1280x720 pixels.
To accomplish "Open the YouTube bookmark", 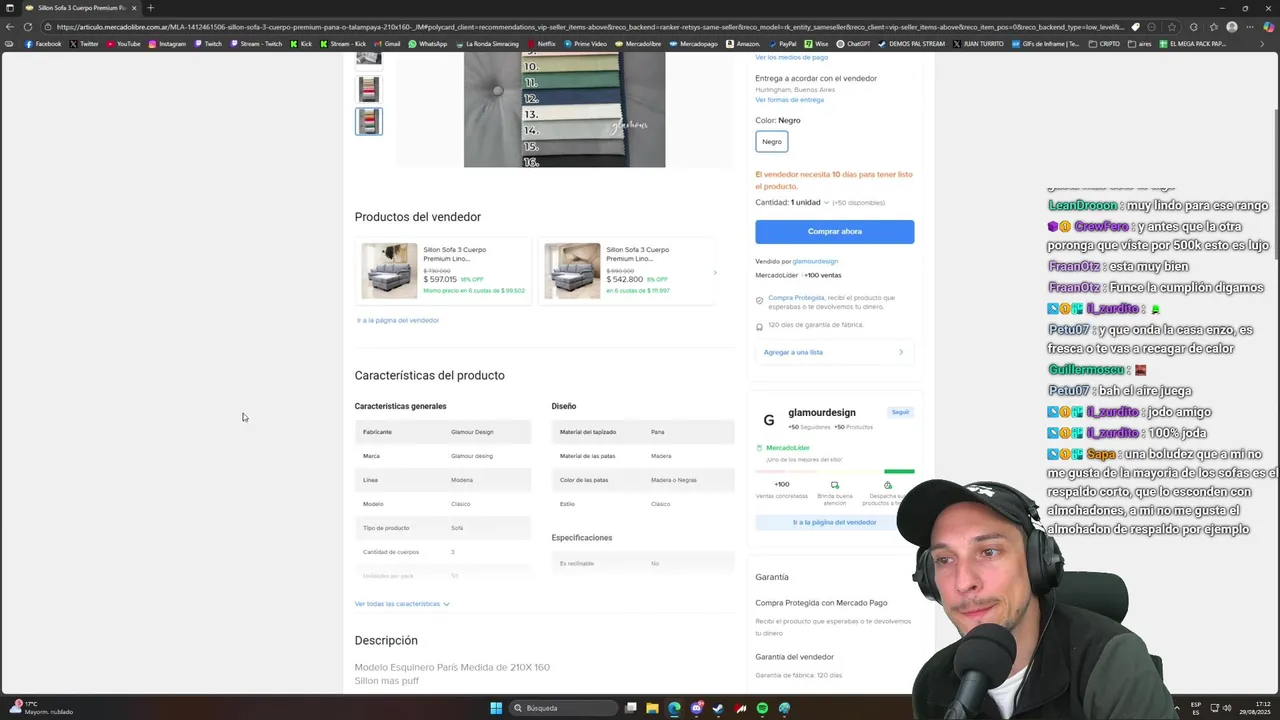I will [x=123, y=44].
